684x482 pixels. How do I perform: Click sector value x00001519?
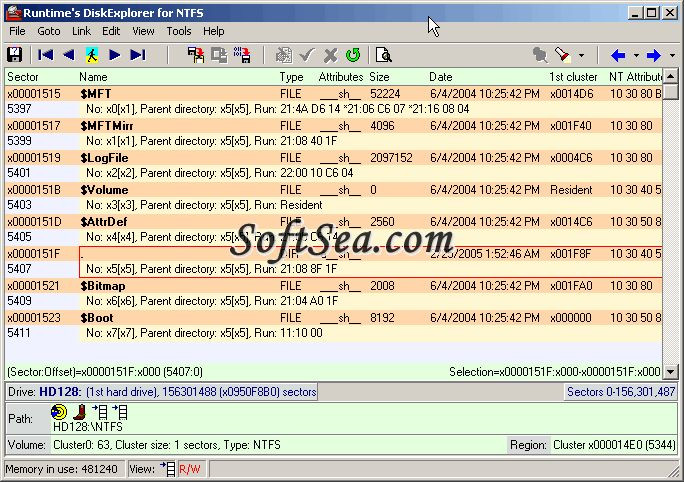[34, 158]
